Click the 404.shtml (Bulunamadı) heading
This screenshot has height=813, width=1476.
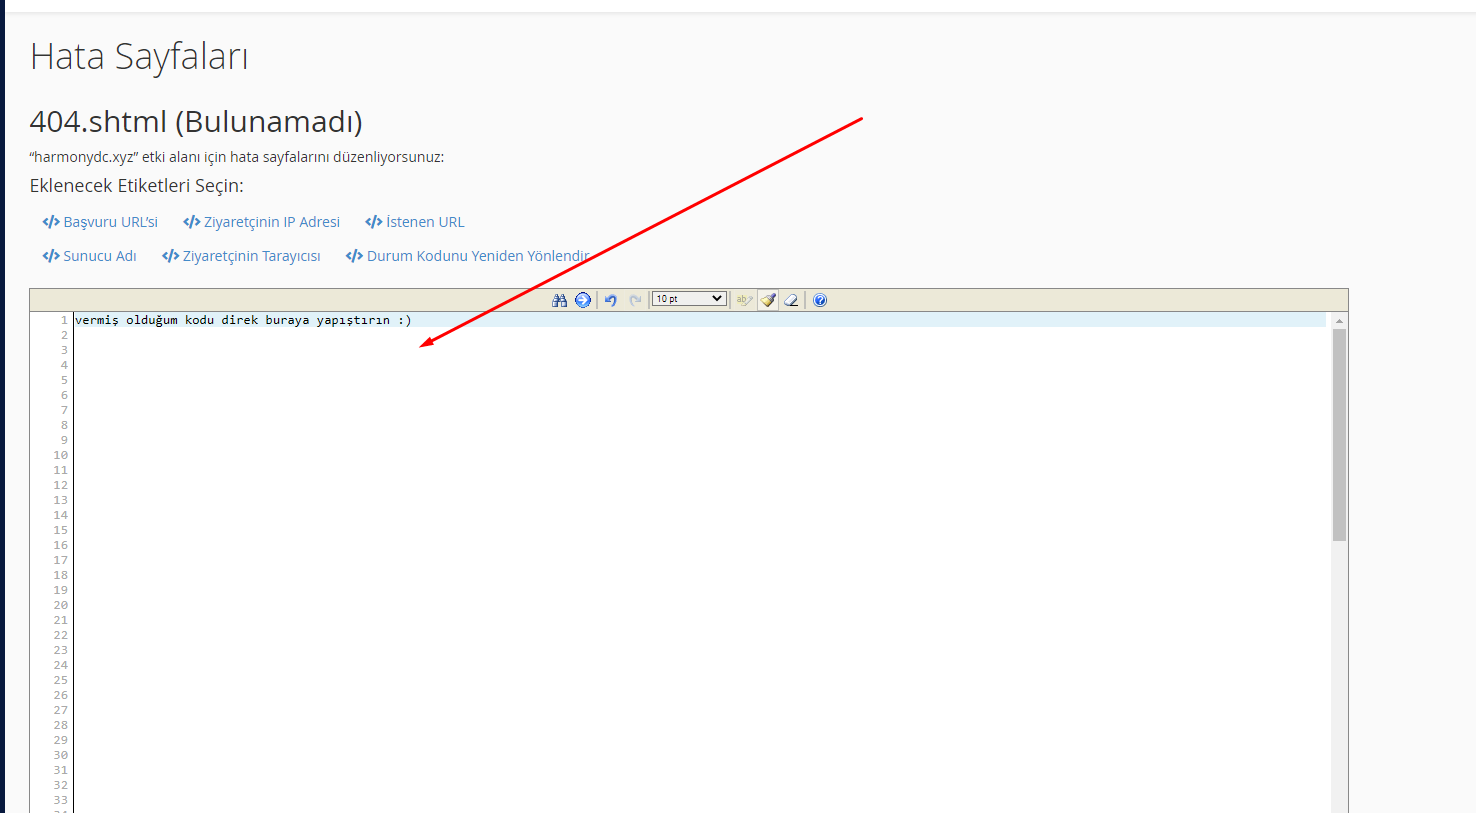tap(195, 122)
